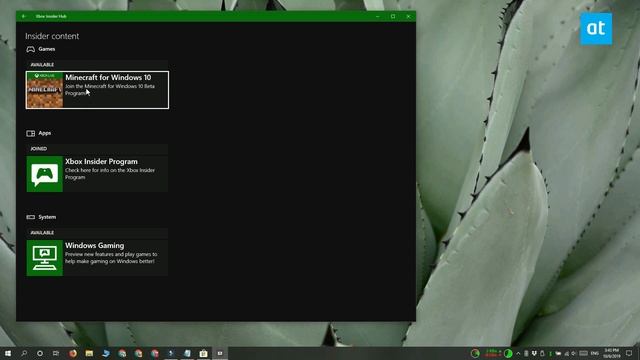The height and width of the screenshot is (360, 640).
Task: Go back using the title bar arrow
Action: pos(24,16)
